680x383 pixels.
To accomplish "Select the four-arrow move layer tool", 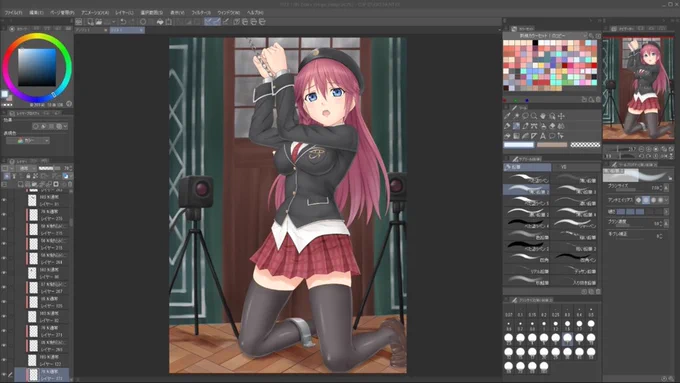I will 561,116.
